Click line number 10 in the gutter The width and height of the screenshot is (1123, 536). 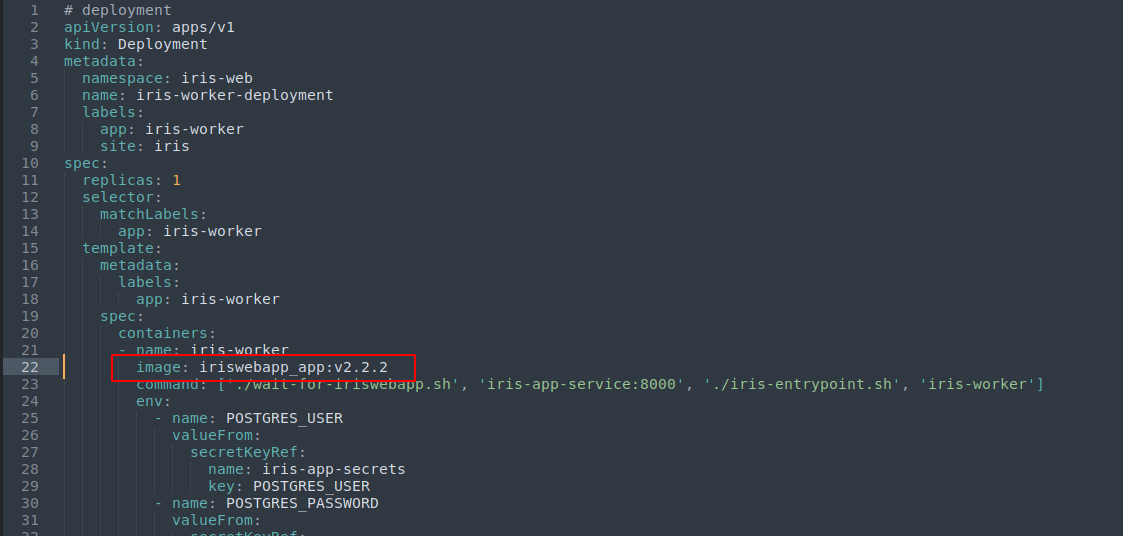click(29, 163)
